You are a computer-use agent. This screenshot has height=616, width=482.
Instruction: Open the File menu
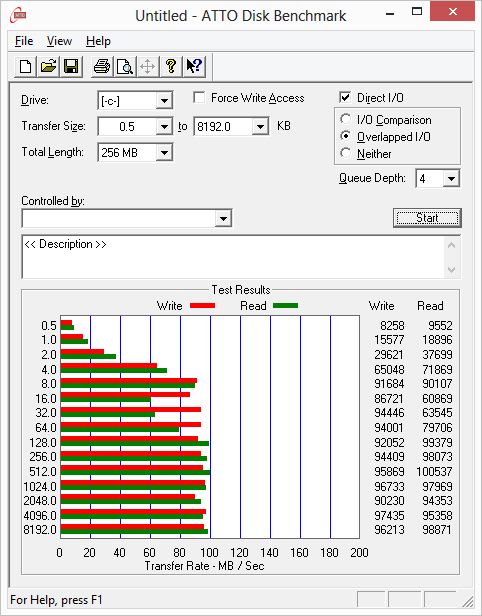coord(24,41)
